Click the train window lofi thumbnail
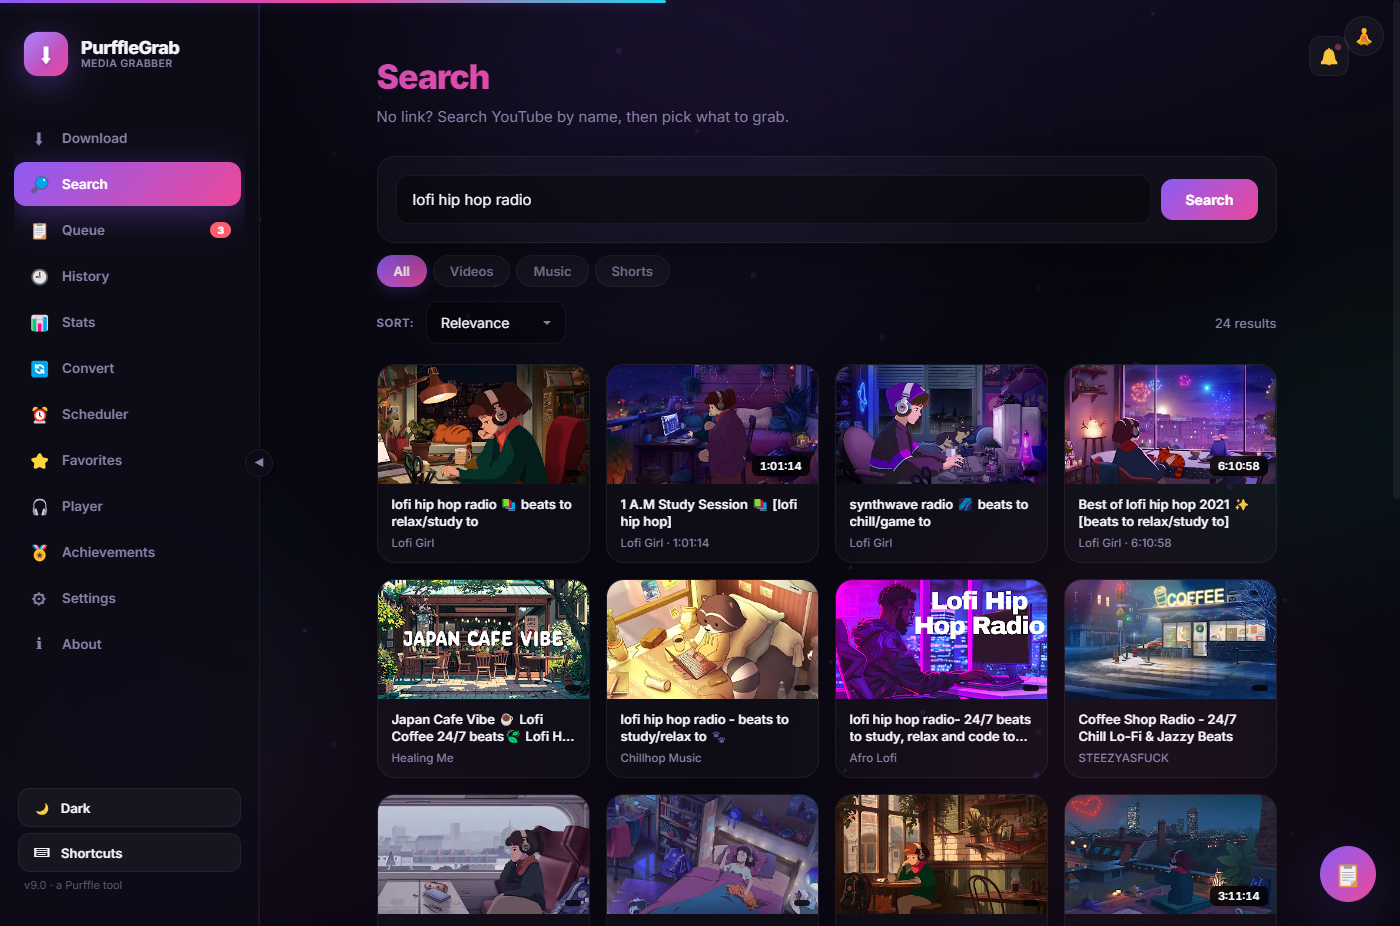The width and height of the screenshot is (1400, 926). (483, 855)
